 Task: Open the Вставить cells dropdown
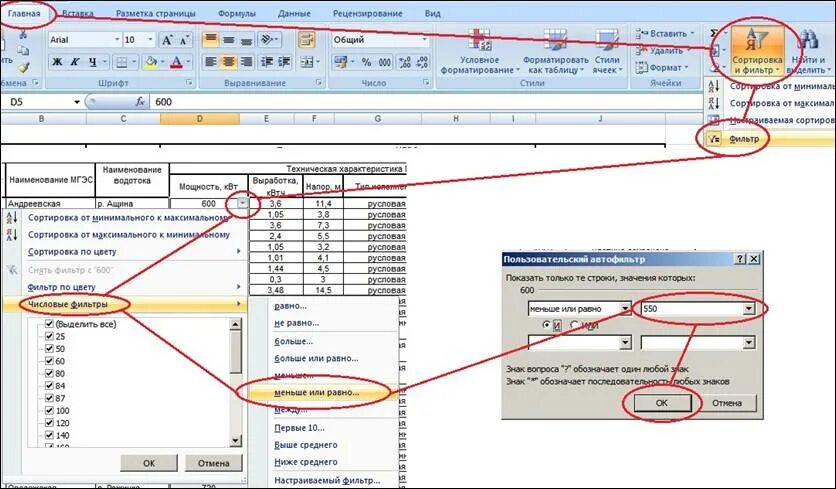692,33
